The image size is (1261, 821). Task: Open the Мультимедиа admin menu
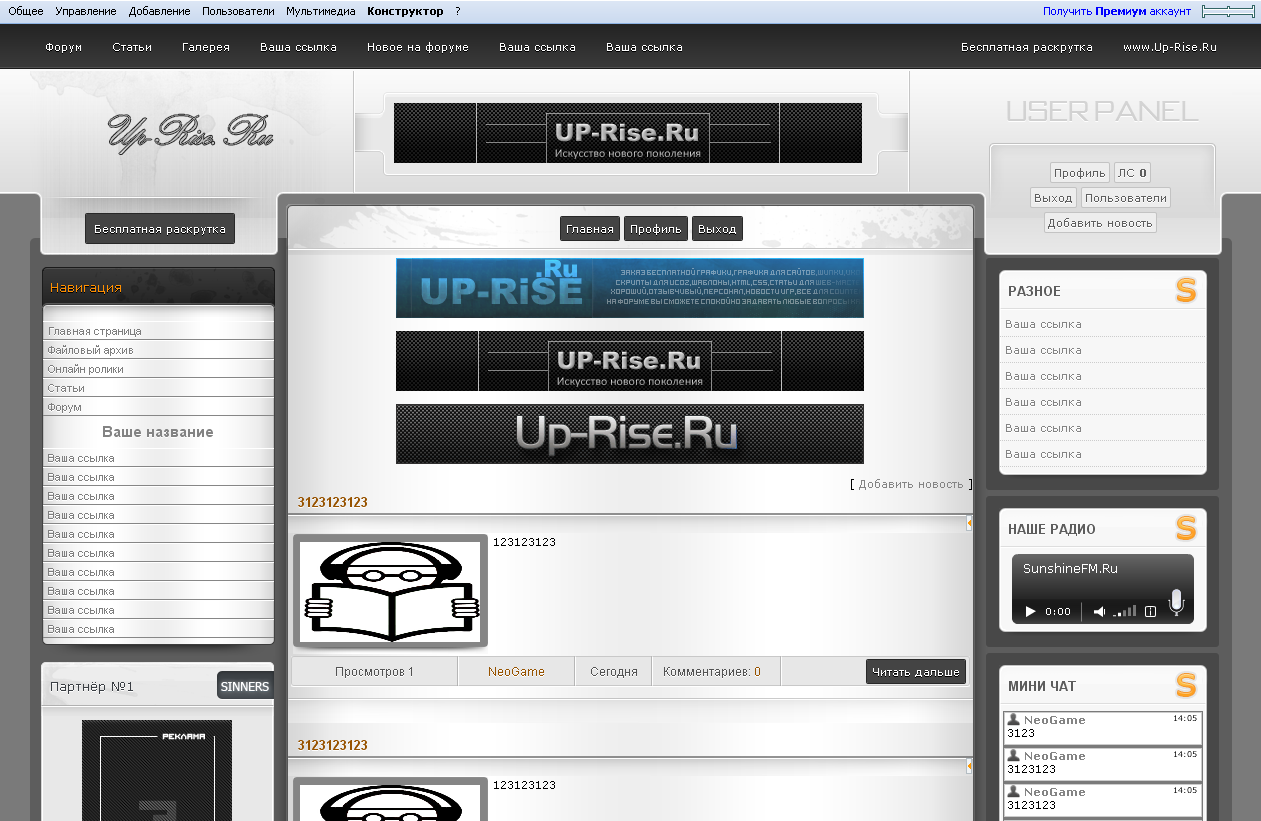click(320, 11)
